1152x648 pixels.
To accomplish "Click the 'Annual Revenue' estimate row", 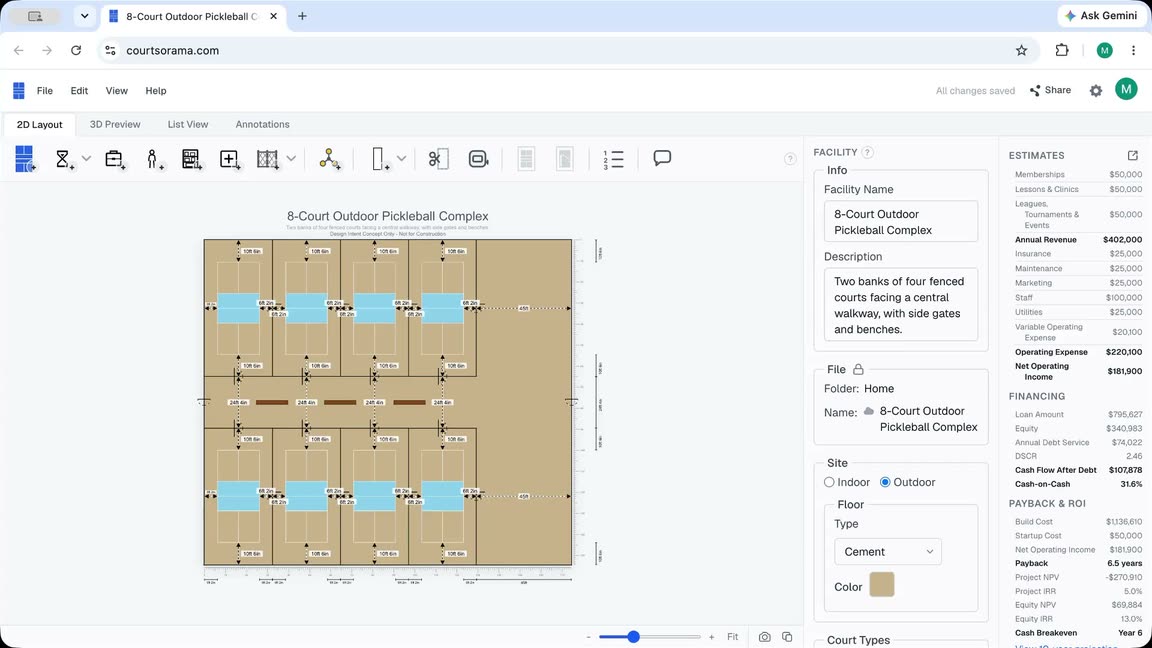I will (1078, 240).
